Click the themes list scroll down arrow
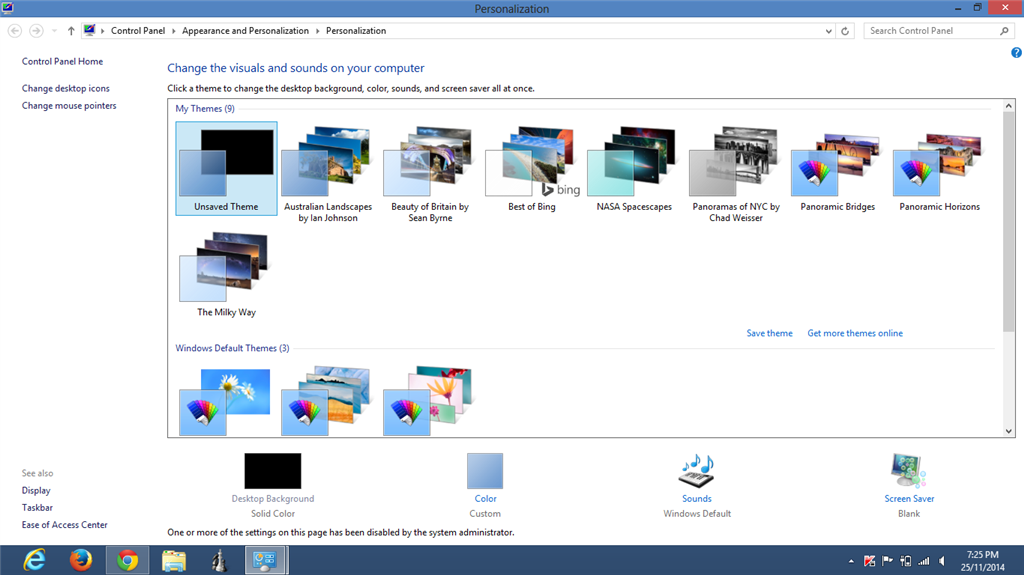Viewport: 1024px width, 575px height. [1009, 431]
